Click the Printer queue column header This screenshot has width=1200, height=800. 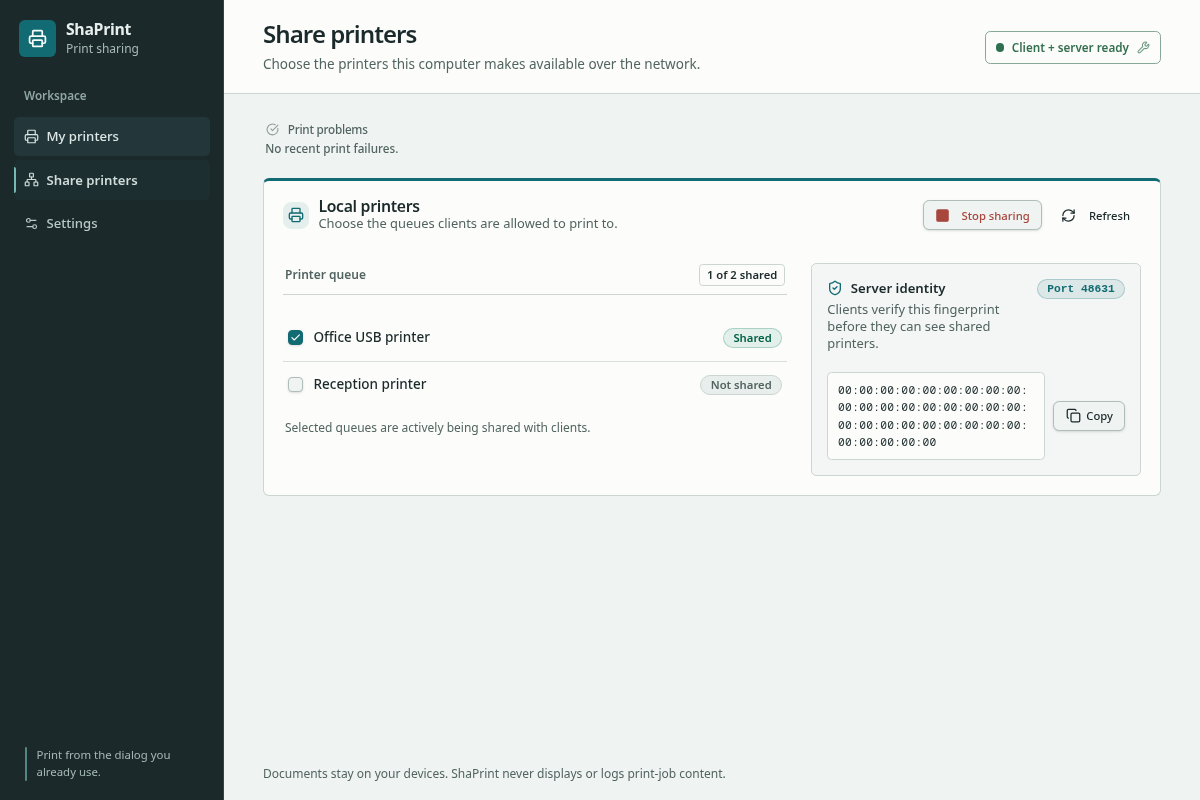325,275
